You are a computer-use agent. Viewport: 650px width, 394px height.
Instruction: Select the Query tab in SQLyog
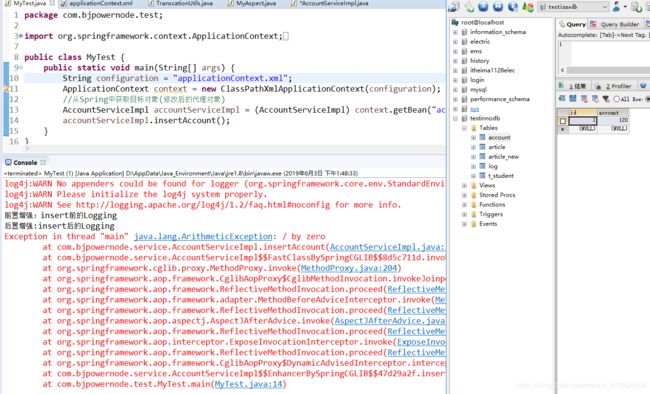(x=572, y=24)
